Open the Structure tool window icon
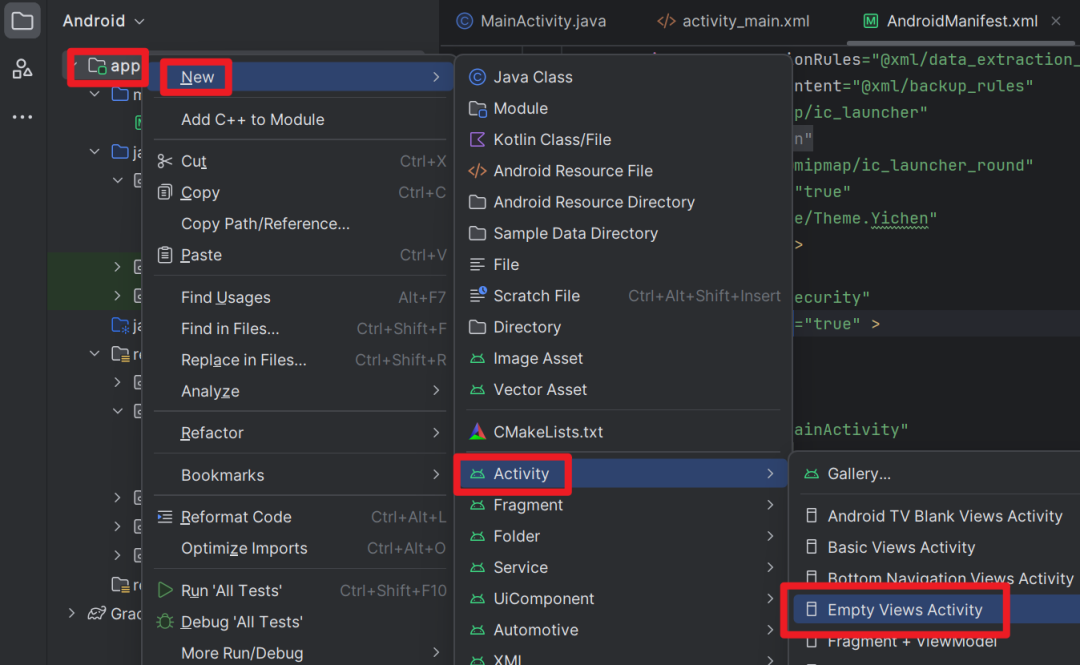This screenshot has width=1080, height=665. 22,69
